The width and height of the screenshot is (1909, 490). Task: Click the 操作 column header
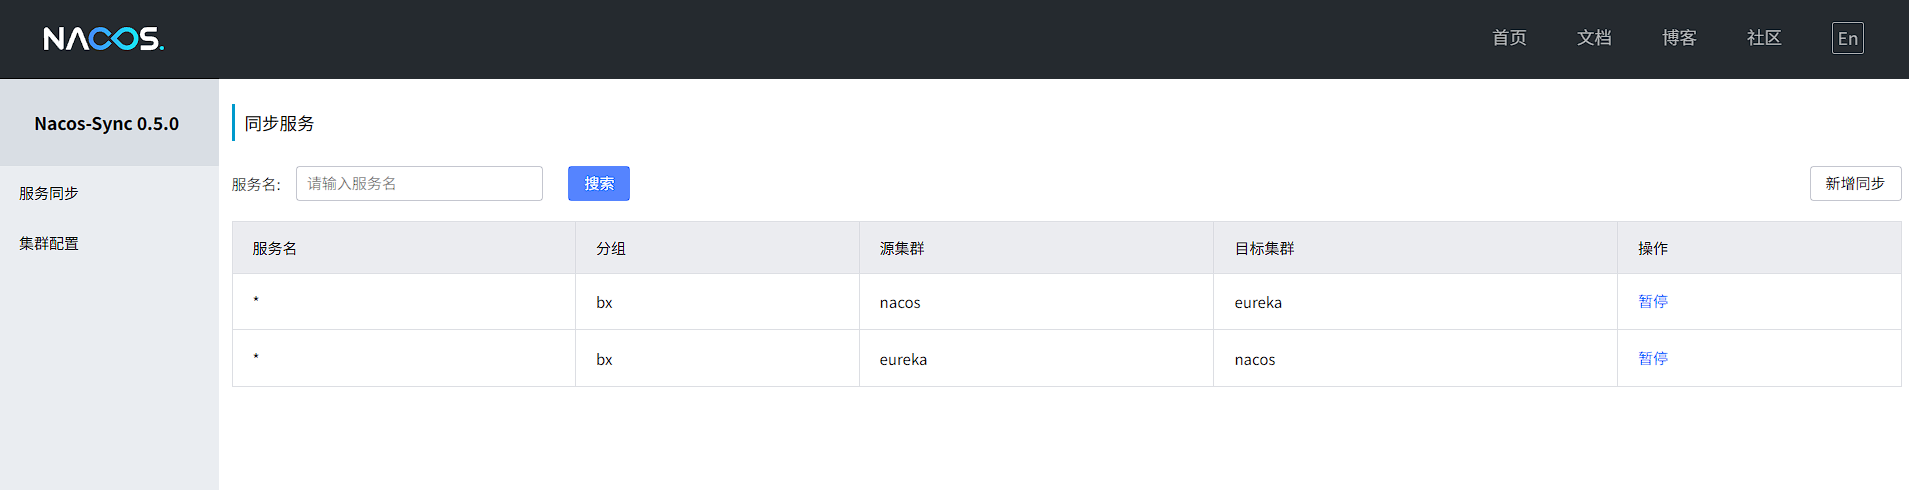coord(1652,248)
